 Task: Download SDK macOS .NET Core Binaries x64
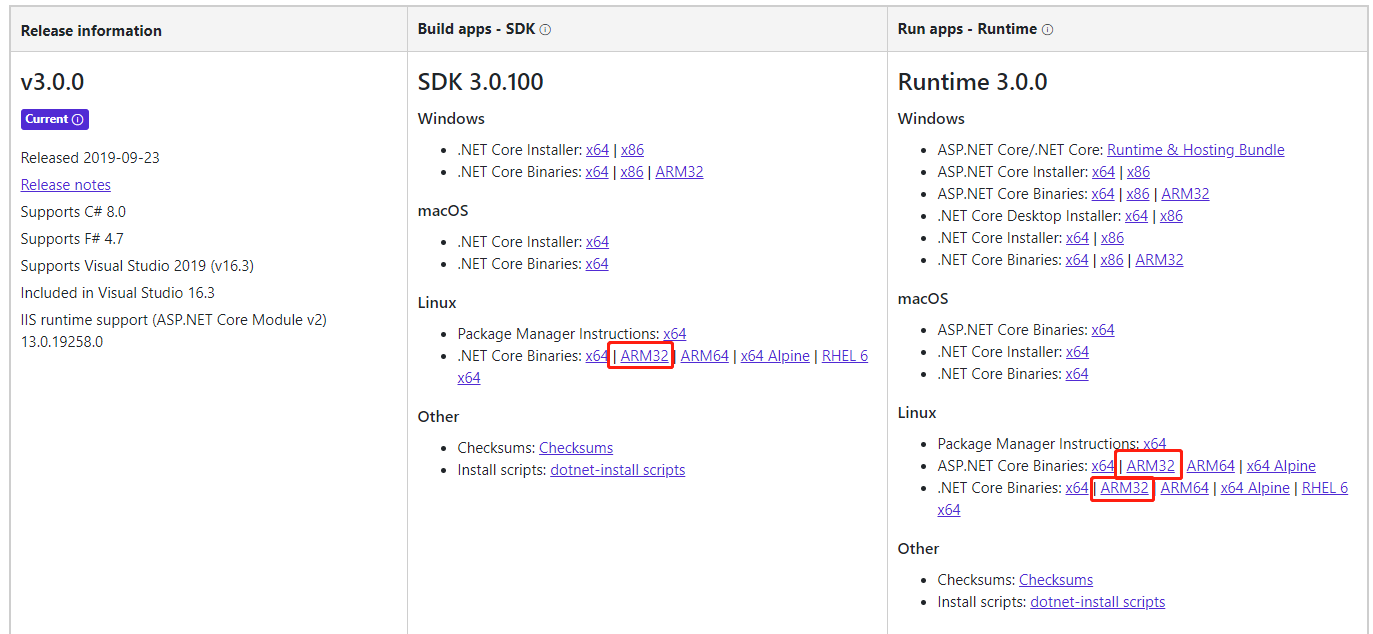pyautogui.click(x=597, y=264)
